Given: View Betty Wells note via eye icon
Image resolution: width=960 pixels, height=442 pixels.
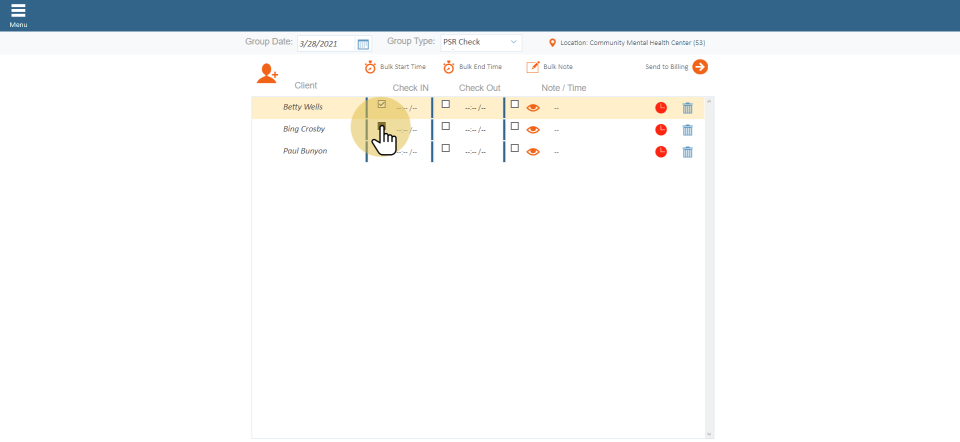Looking at the screenshot, I should click(x=533, y=108).
